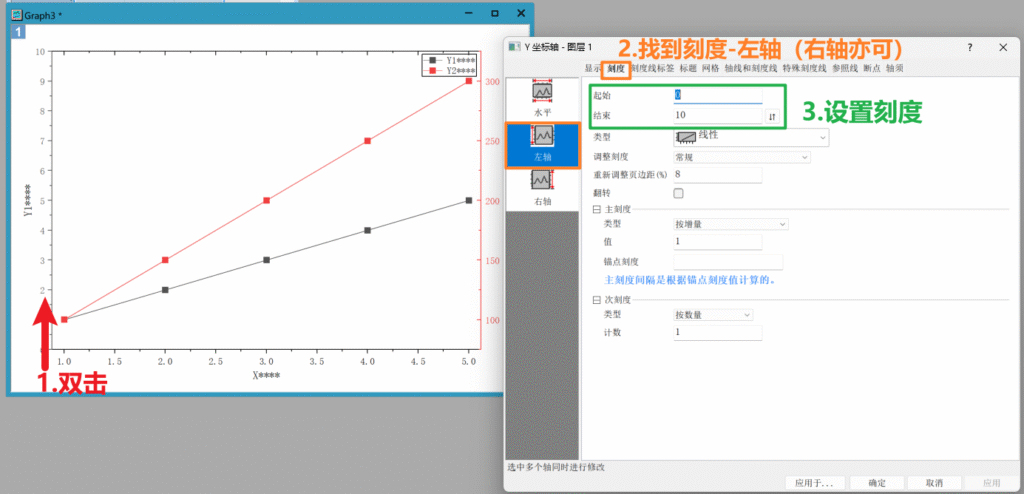The width and height of the screenshot is (1024, 494).
Task: Click the 确定 button
Action: pos(877,483)
